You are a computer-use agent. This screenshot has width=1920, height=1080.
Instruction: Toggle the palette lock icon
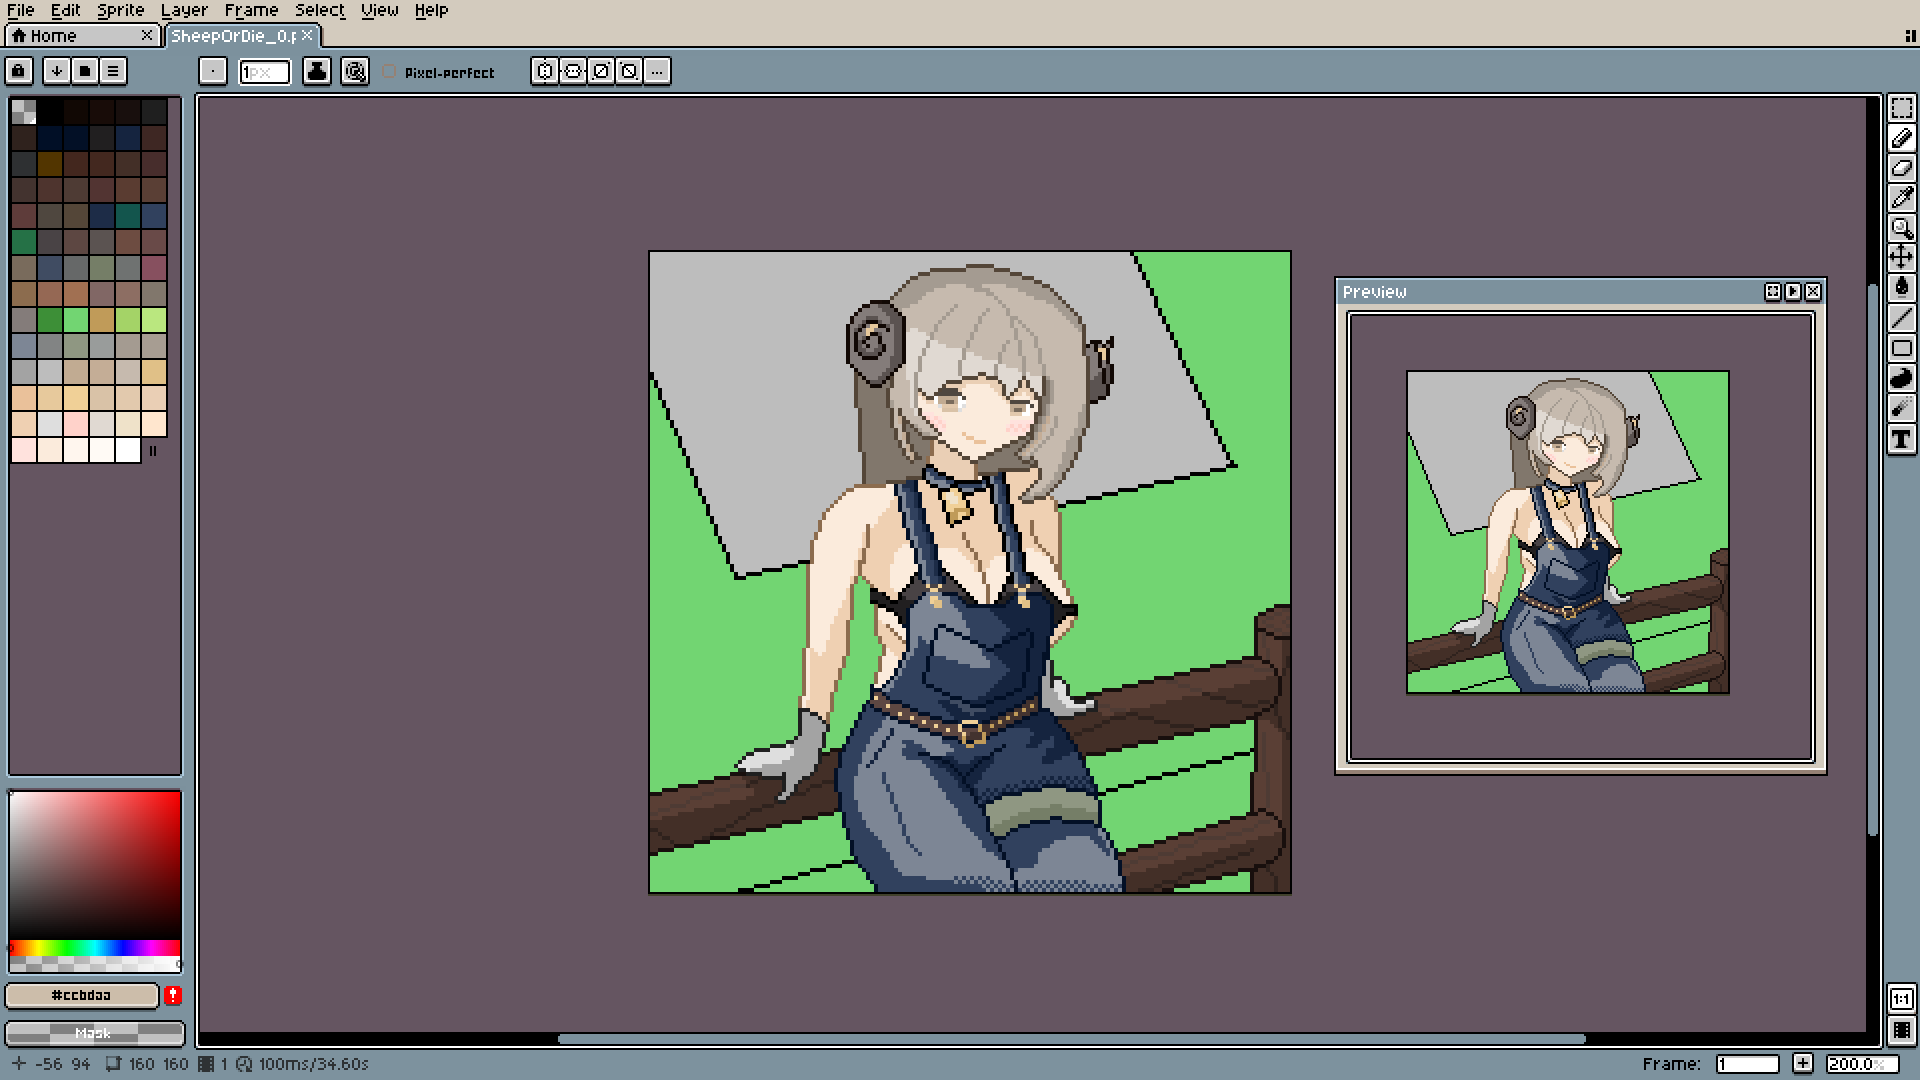[18, 71]
